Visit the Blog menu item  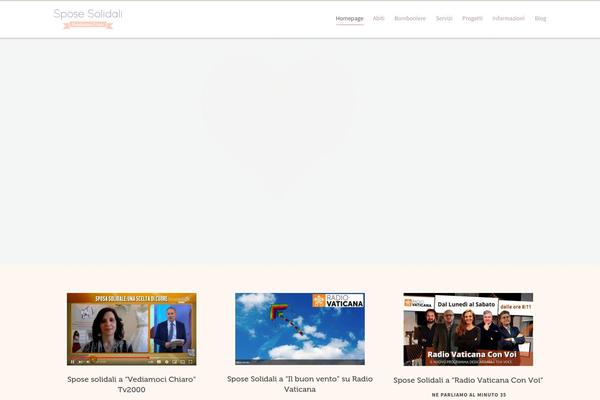tap(540, 18)
